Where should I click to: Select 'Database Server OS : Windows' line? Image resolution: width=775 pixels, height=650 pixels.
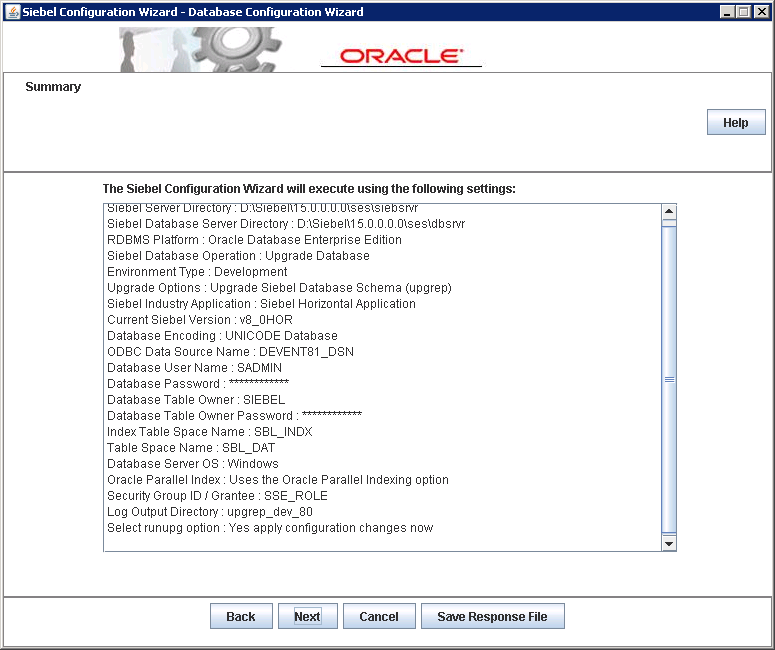coord(193,464)
